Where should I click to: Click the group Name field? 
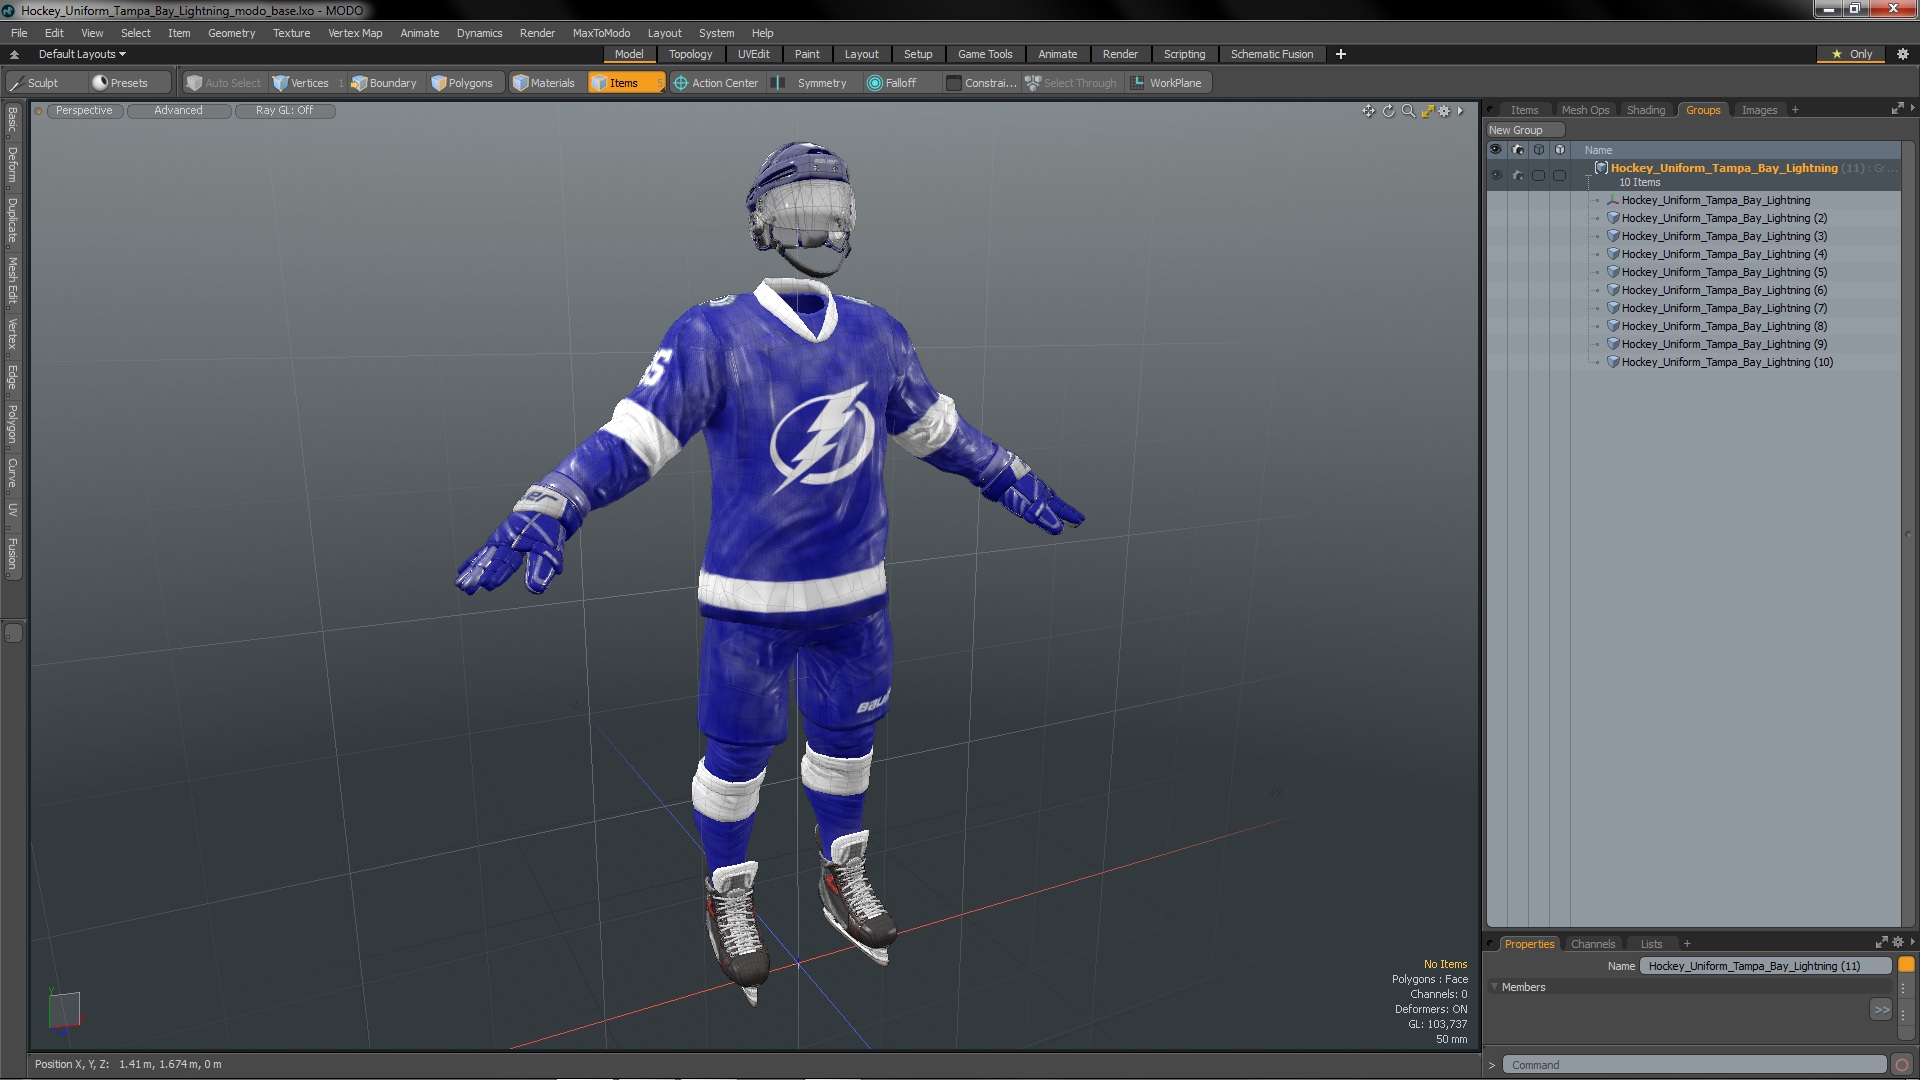coord(1765,966)
